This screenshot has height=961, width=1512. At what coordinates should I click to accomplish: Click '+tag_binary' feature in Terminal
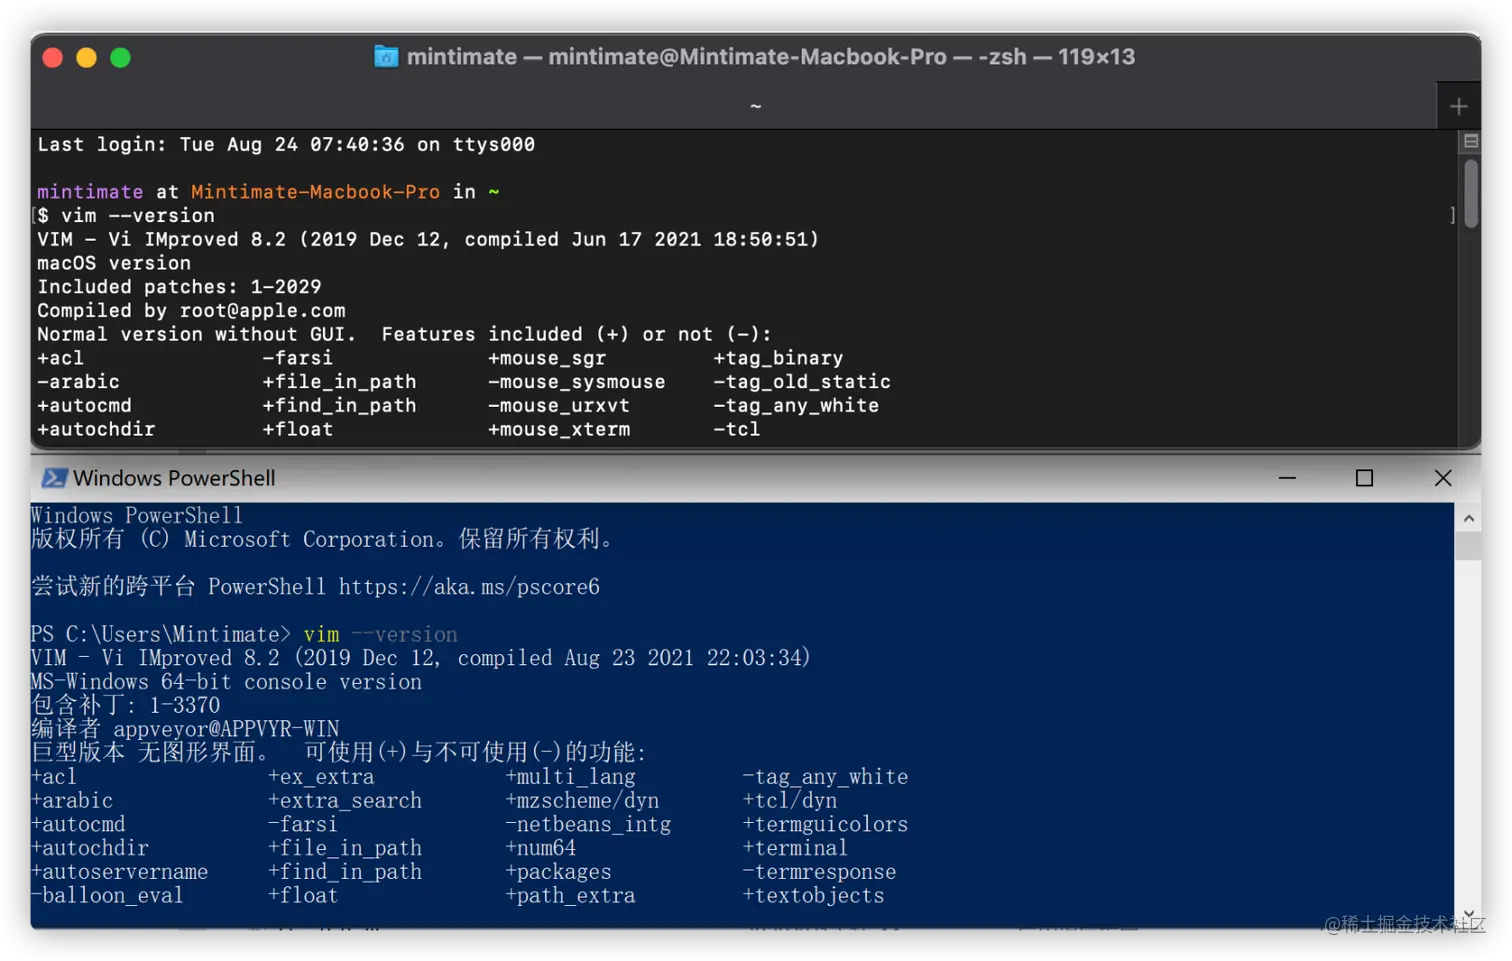pos(778,358)
